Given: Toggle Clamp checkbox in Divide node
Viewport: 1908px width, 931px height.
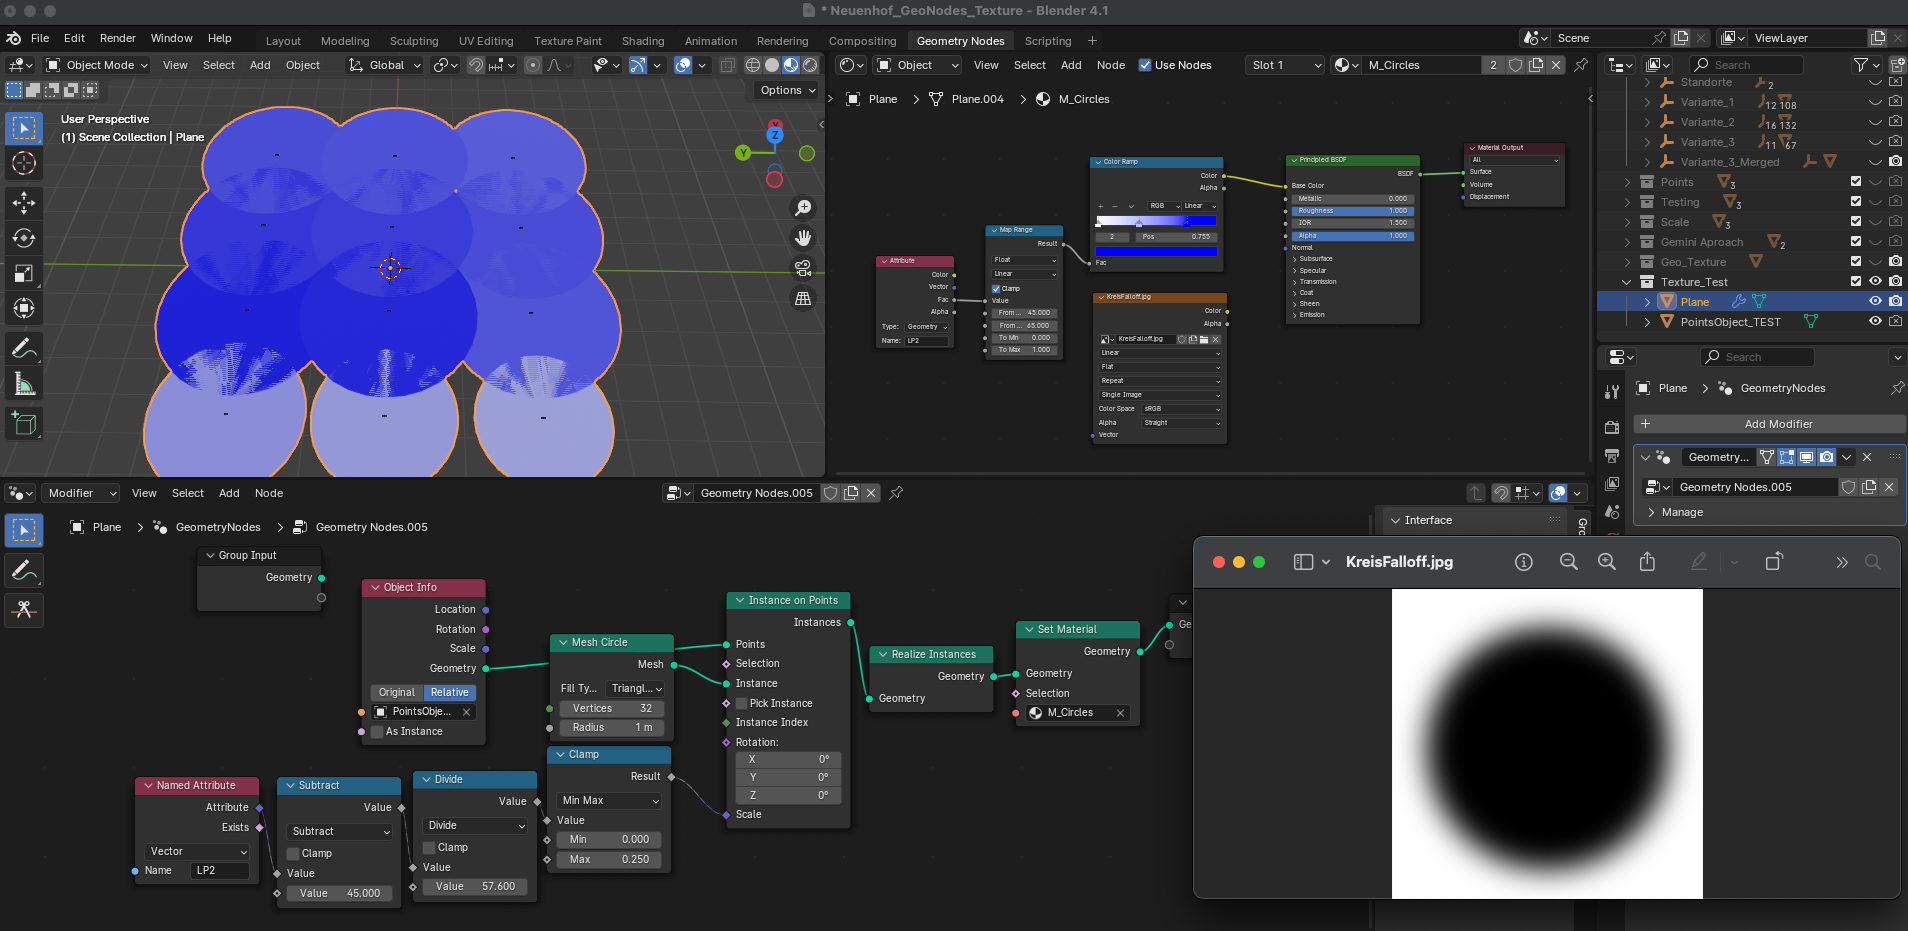Looking at the screenshot, I should coord(429,847).
